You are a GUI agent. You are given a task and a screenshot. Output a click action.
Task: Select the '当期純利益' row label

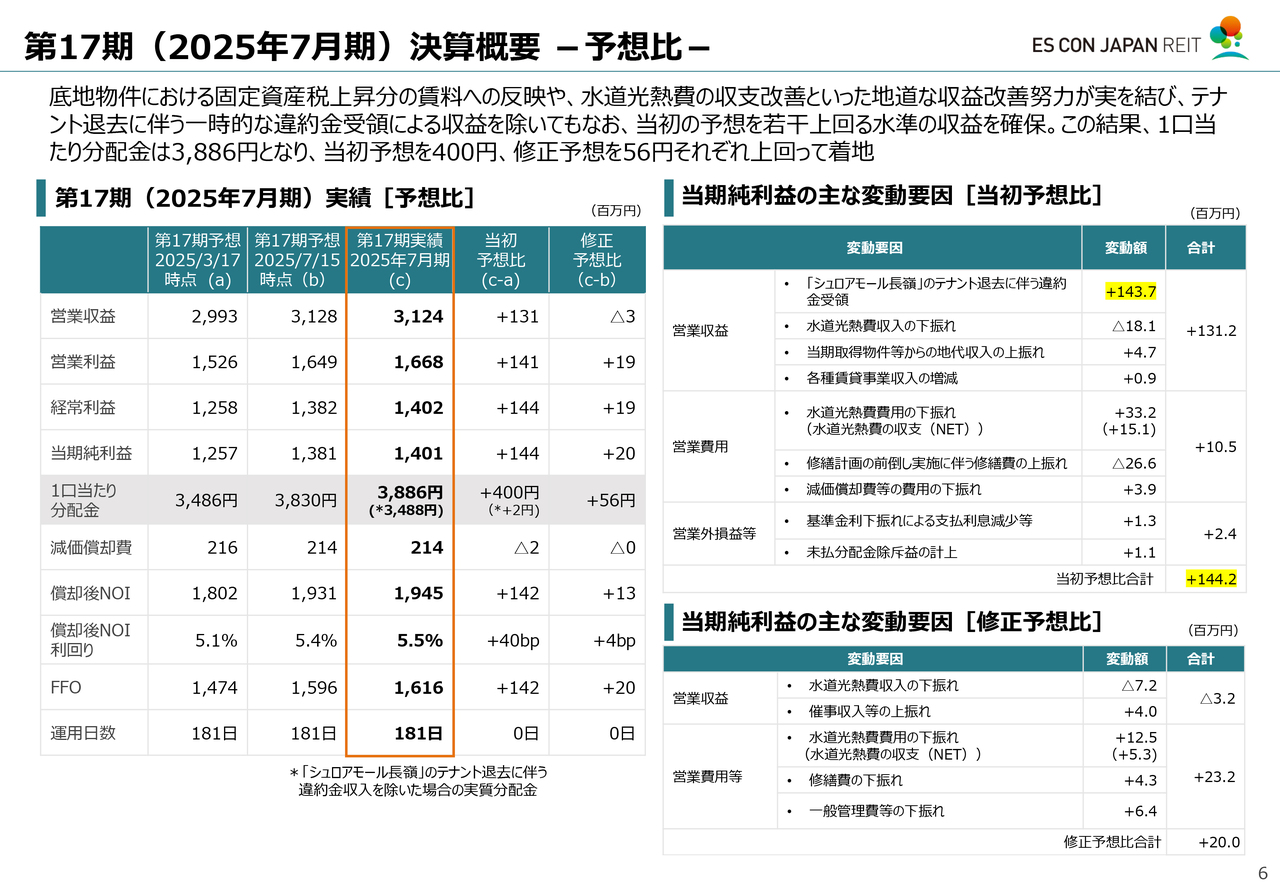pos(91,453)
